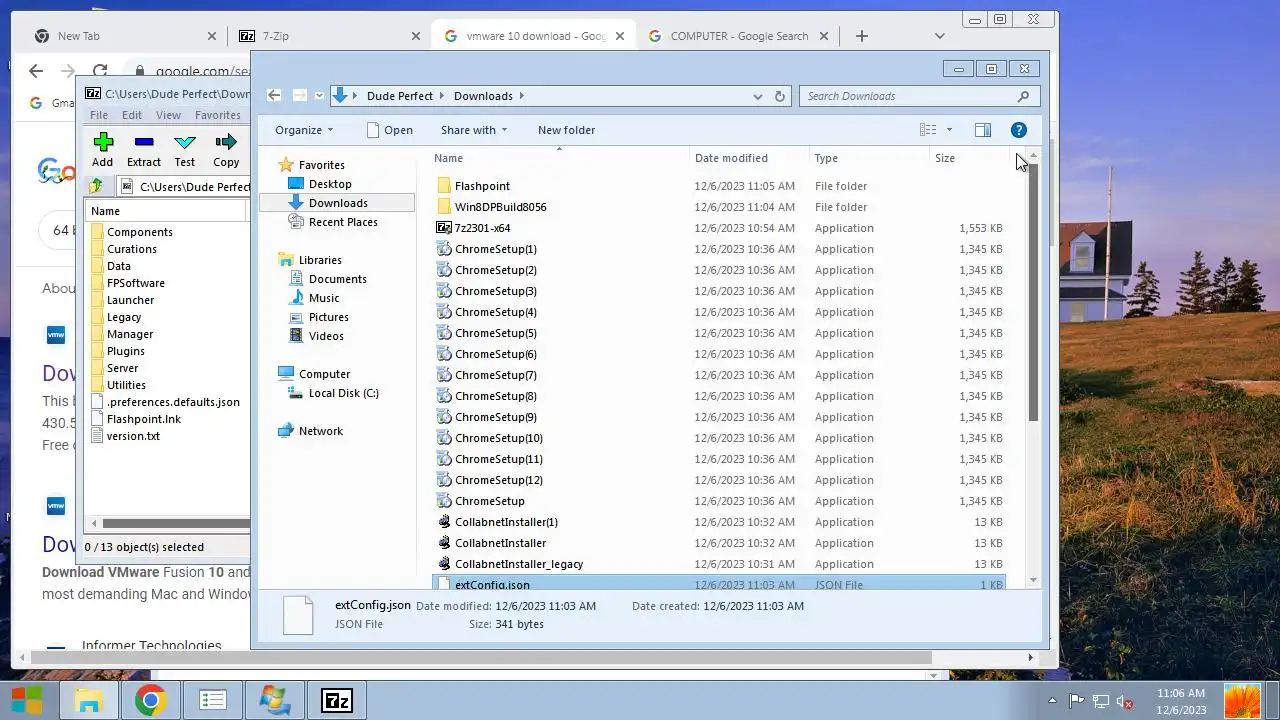1280x720 pixels.
Task: Go back in Chrome browser
Action: pos(36,71)
